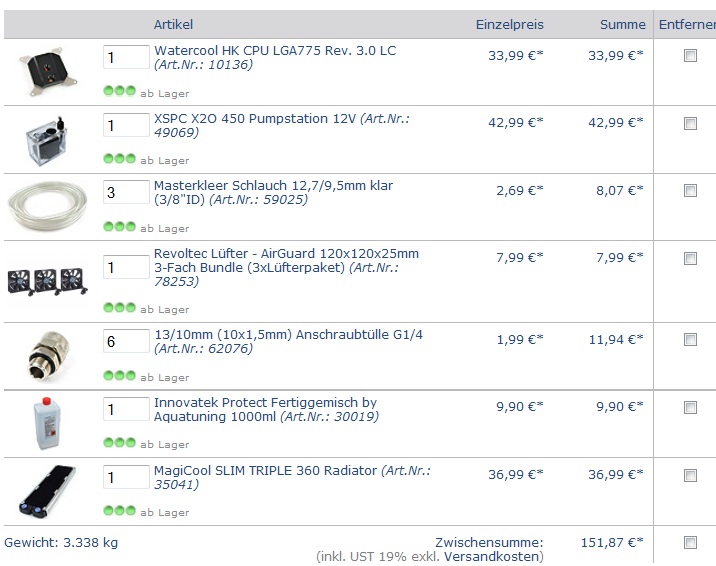Image resolution: width=716 pixels, height=566 pixels.
Task: Click the Artikel column header
Action: (x=173, y=24)
